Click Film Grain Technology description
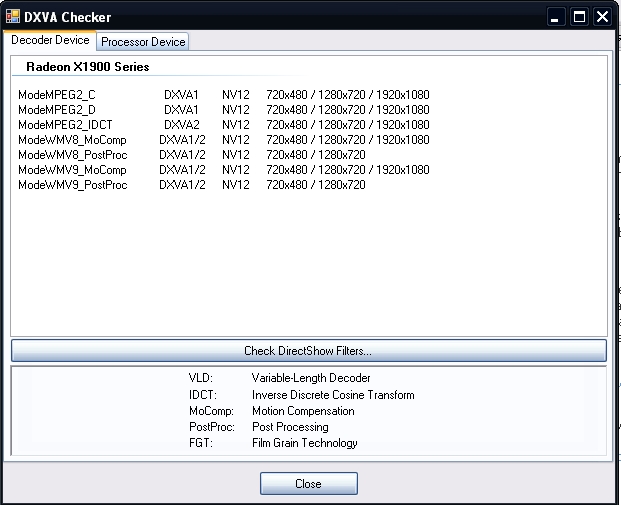This screenshot has width=621, height=505. tap(305, 443)
